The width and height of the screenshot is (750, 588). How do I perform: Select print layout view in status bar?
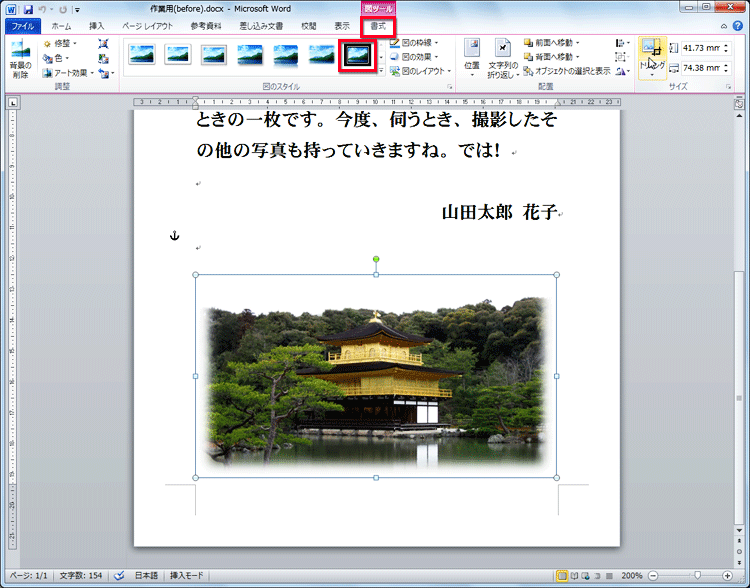(x=562, y=576)
